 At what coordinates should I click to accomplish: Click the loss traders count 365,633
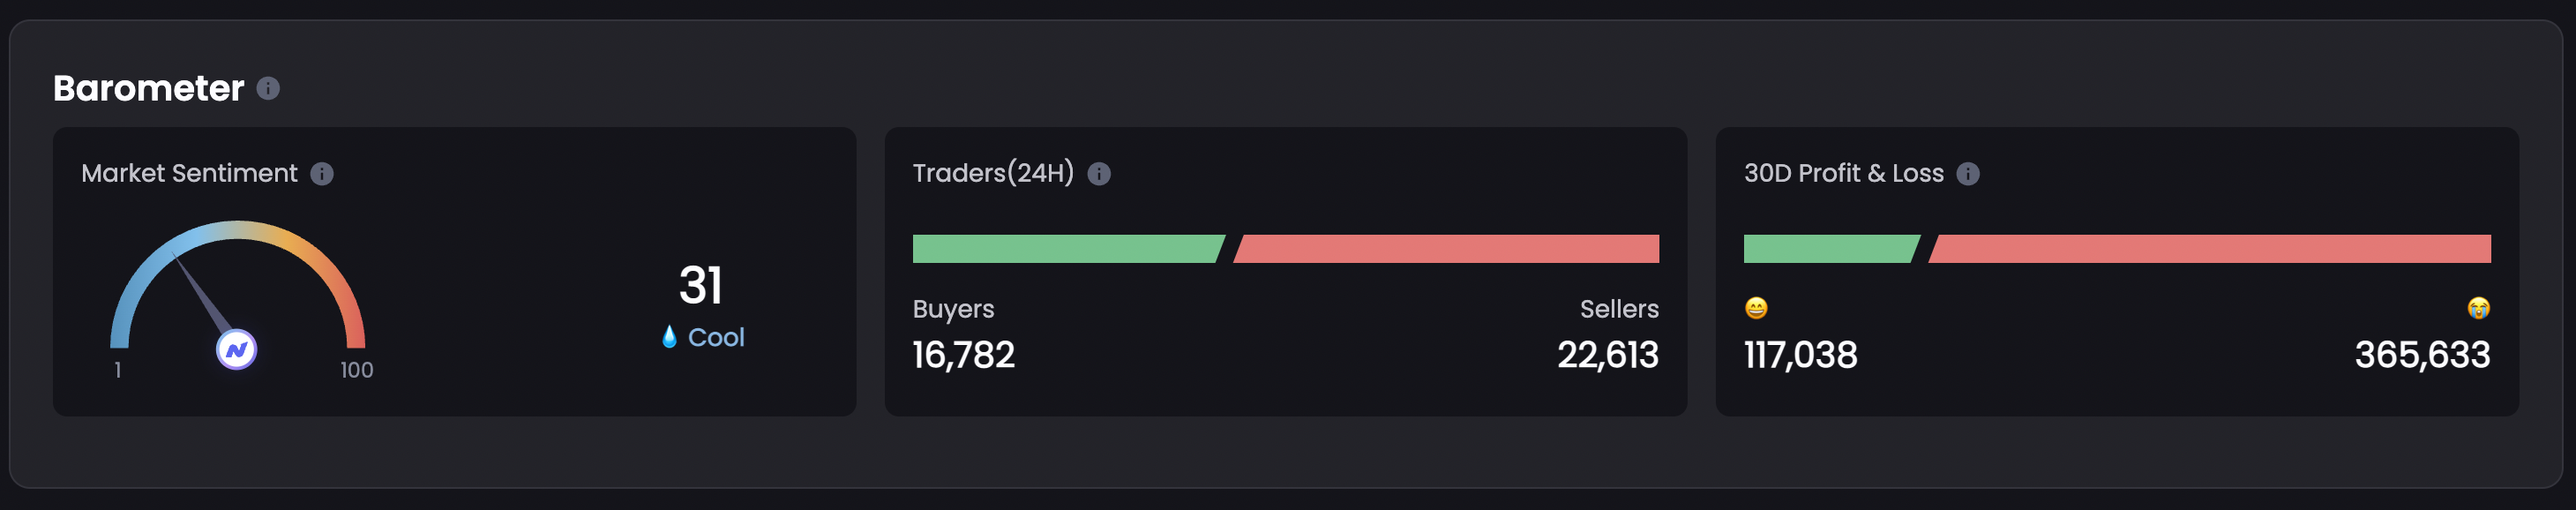2422,355
